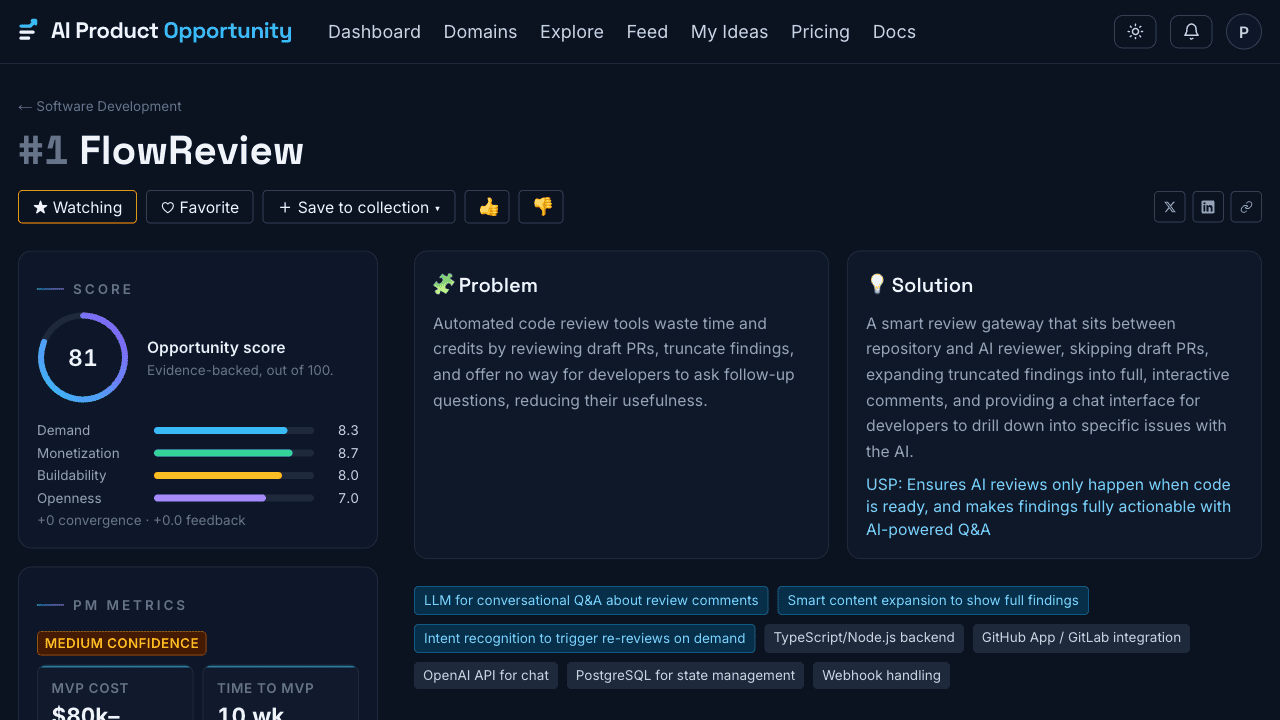The image size is (1280, 720).
Task: Click the '+0 convergence · +0.0 feedback' text
Action: click(x=141, y=520)
